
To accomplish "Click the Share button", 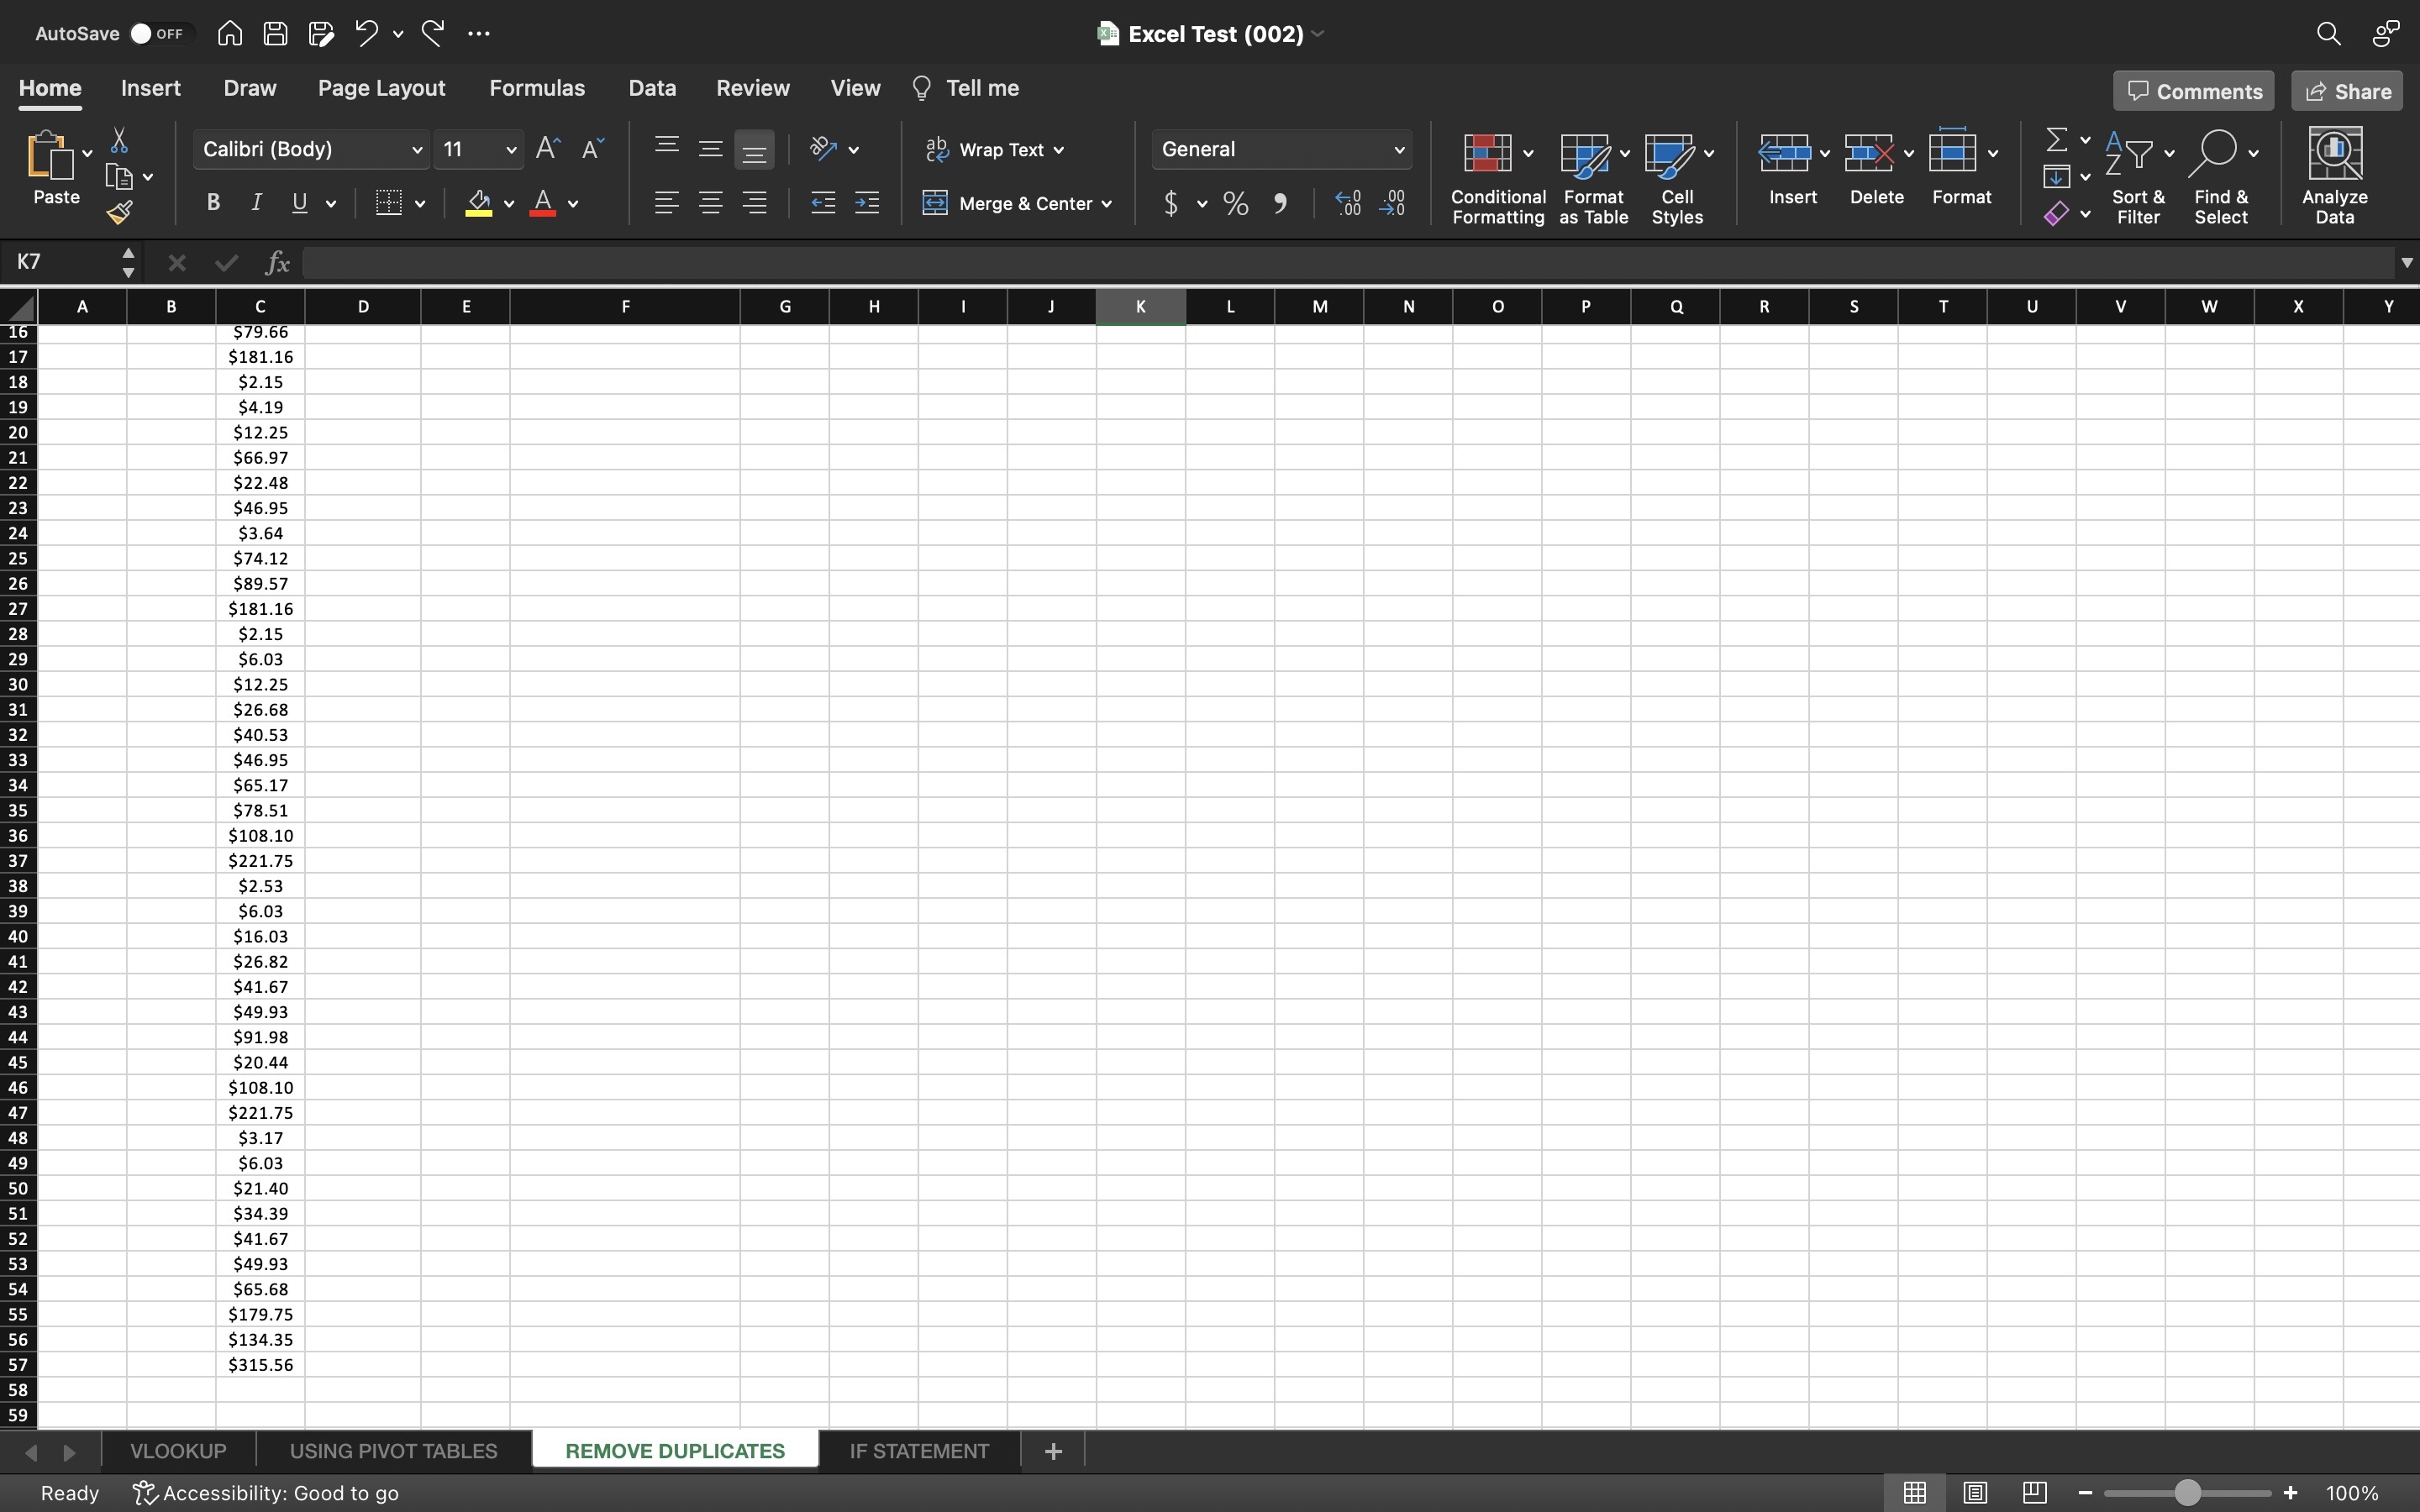I will (x=2347, y=91).
